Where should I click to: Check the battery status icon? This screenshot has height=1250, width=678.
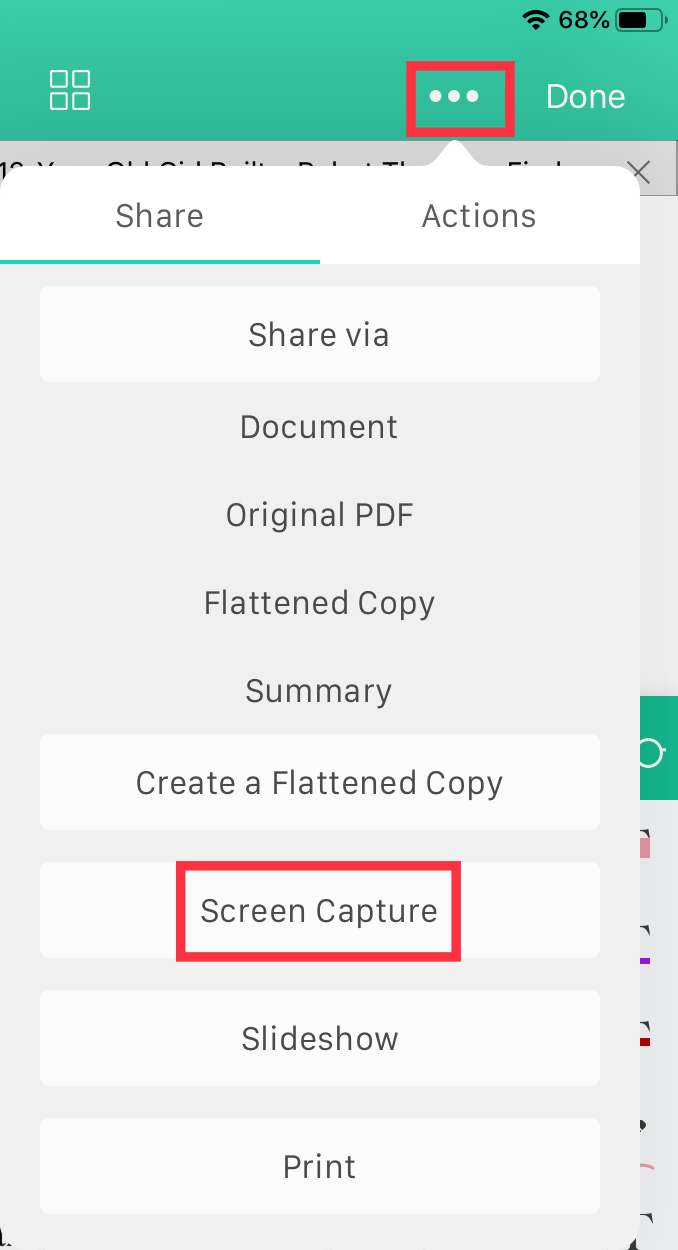click(x=646, y=19)
